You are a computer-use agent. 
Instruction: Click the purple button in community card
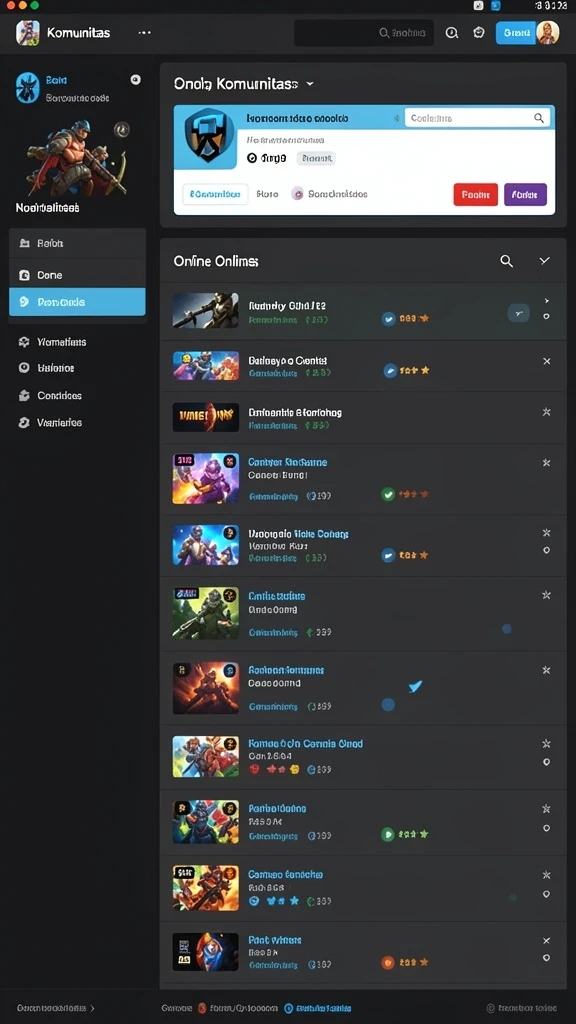coord(525,195)
